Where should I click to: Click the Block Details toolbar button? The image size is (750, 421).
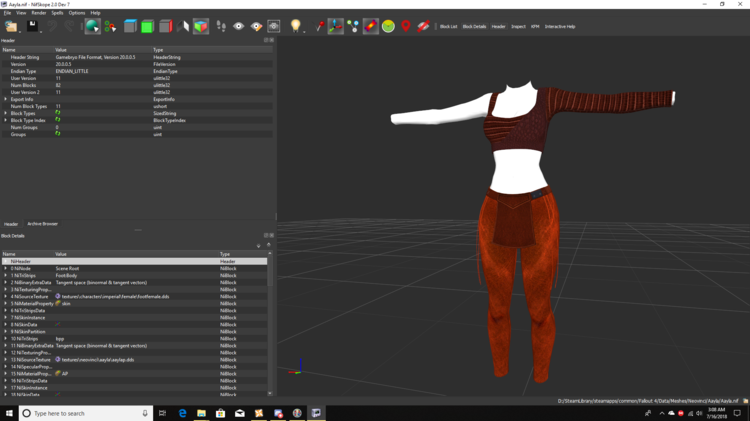[x=474, y=27]
